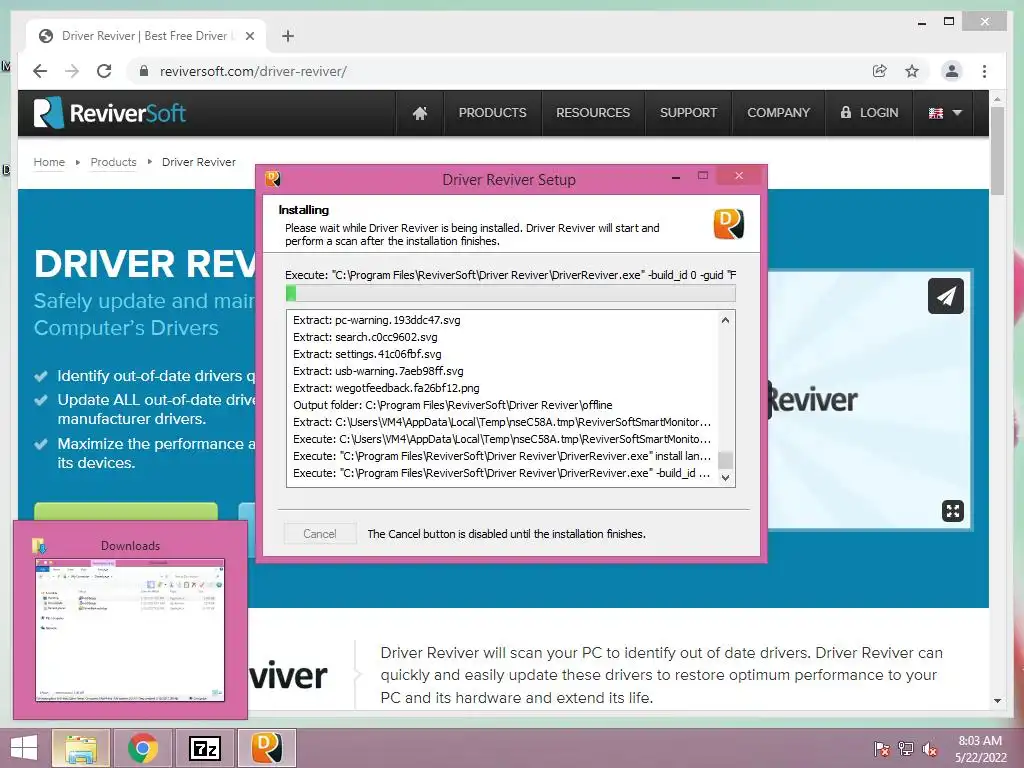The width and height of the screenshot is (1024, 768).
Task: Select log line 'Extract: search.c0cc9602.svg'
Action: pyautogui.click(x=365, y=337)
